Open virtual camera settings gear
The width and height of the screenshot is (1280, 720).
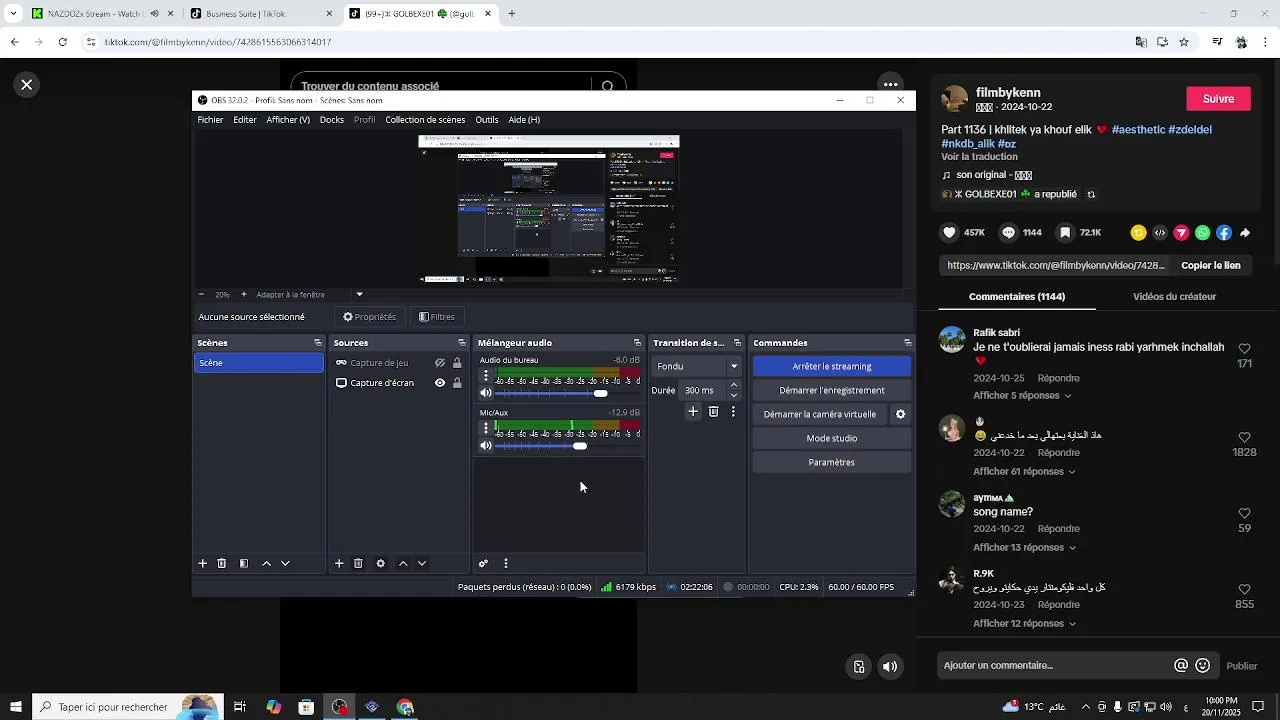[900, 414]
